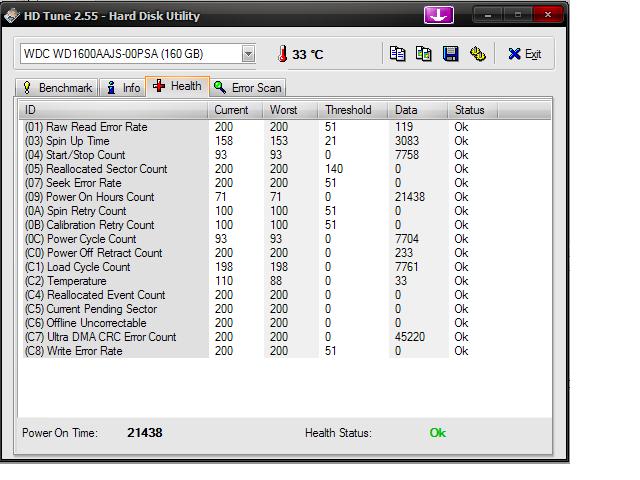
Task: Click the thermometer temperature icon
Action: point(282,54)
